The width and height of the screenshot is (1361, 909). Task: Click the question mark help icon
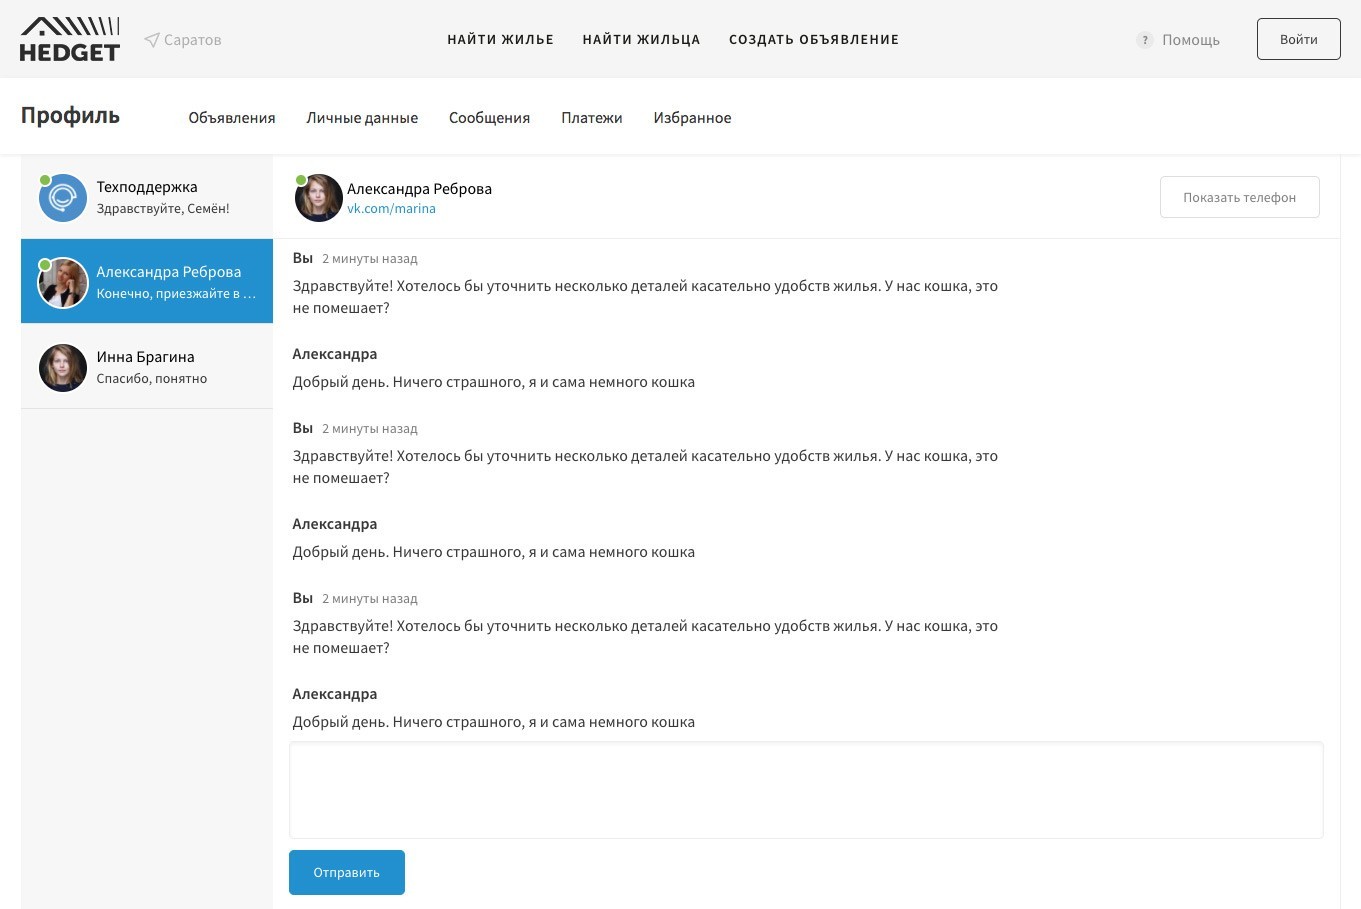1144,40
